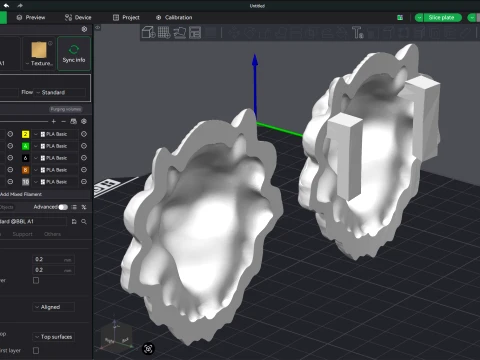The height and width of the screenshot is (360, 480).
Task: Click the orange filament 8 color swatch
Action: (25, 170)
